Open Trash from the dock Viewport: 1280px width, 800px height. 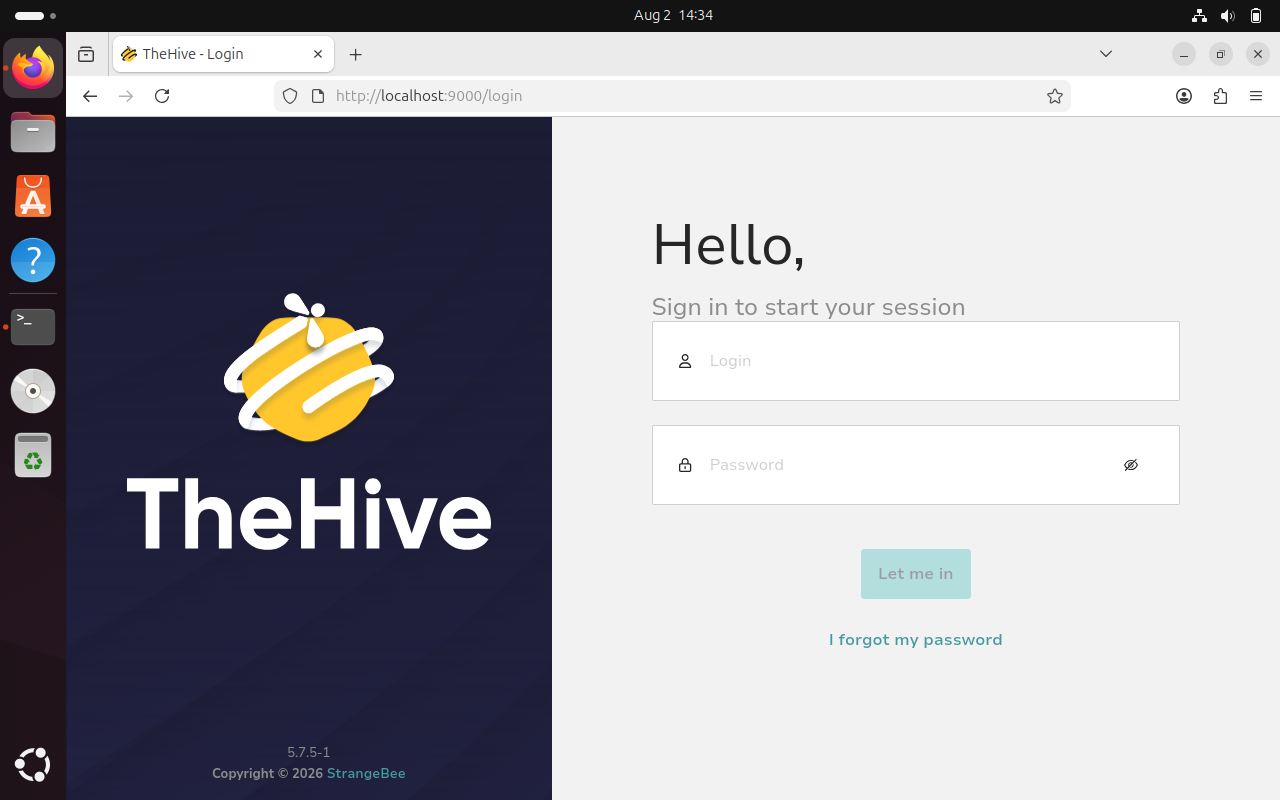(33, 455)
